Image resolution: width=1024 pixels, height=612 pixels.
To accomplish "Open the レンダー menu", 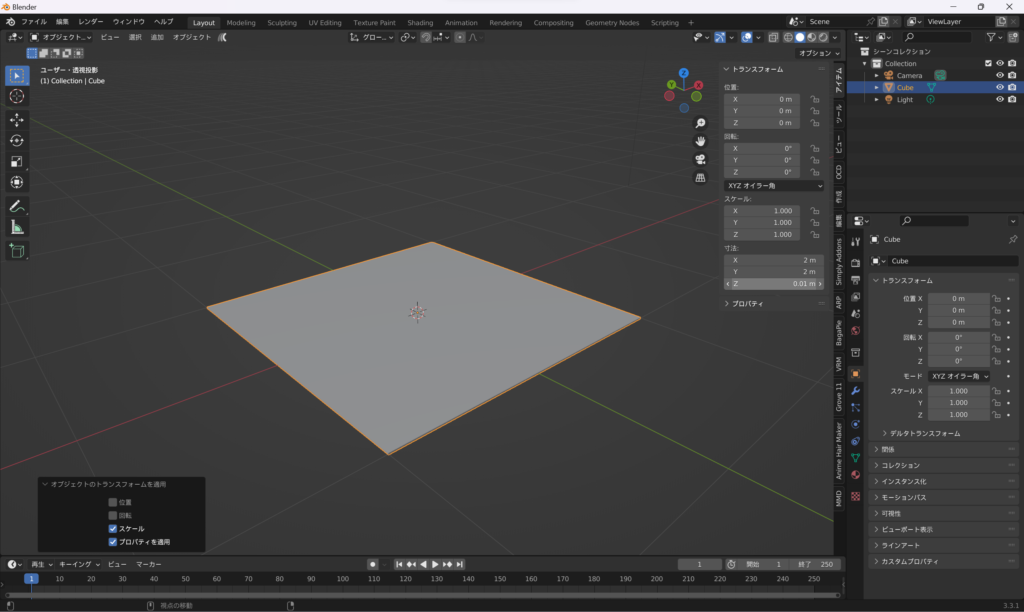I will (x=90, y=21).
